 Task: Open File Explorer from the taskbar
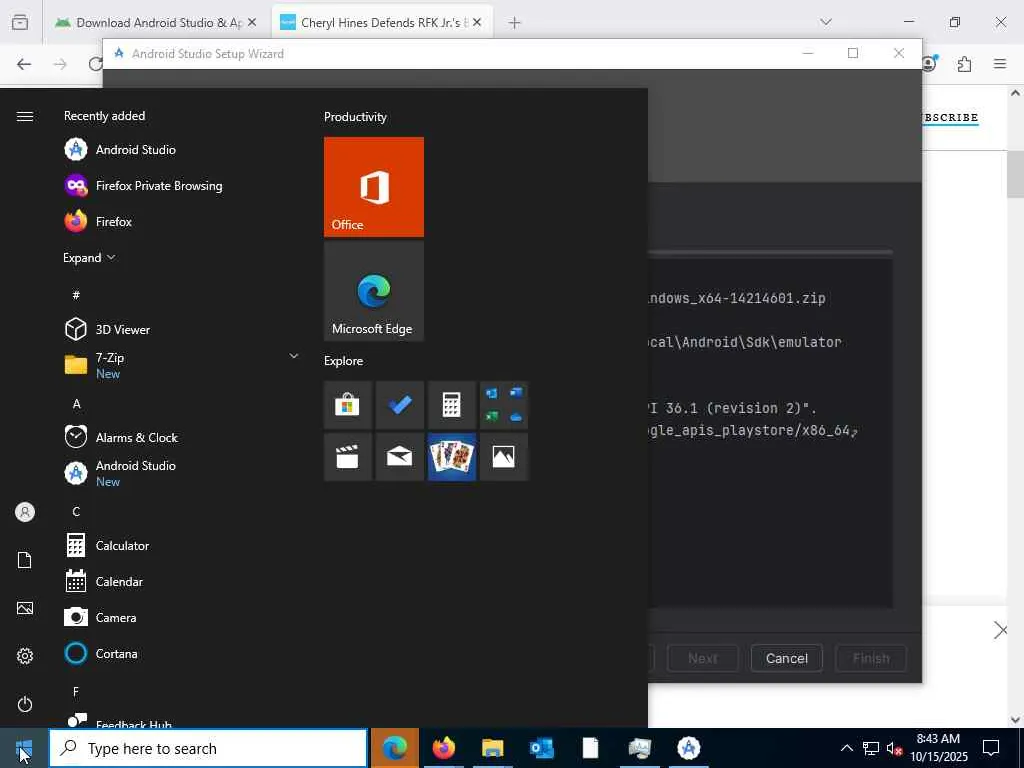(x=492, y=748)
